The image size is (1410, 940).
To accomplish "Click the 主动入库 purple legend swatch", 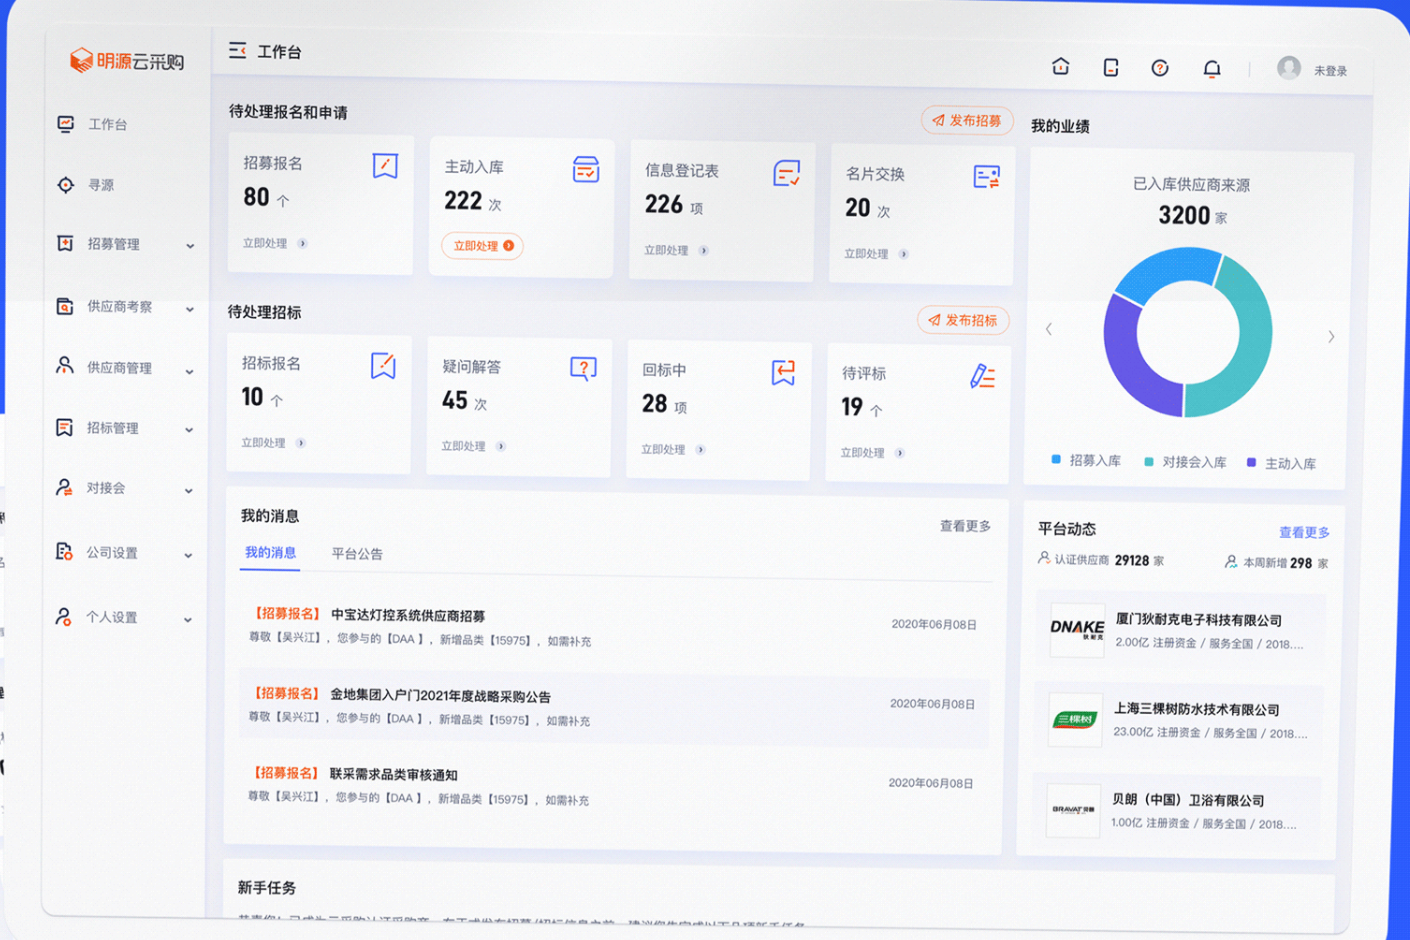I will click(1251, 462).
